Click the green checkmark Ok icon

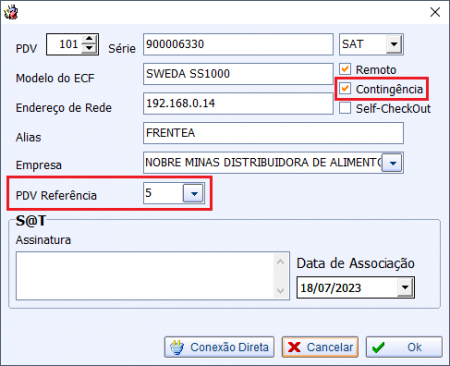tap(379, 348)
